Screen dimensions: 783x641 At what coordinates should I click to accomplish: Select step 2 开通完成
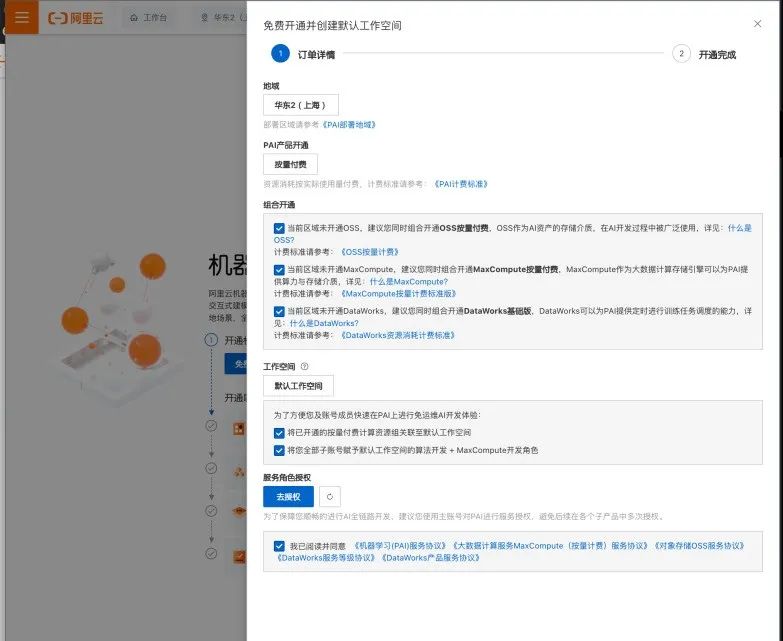(x=704, y=54)
